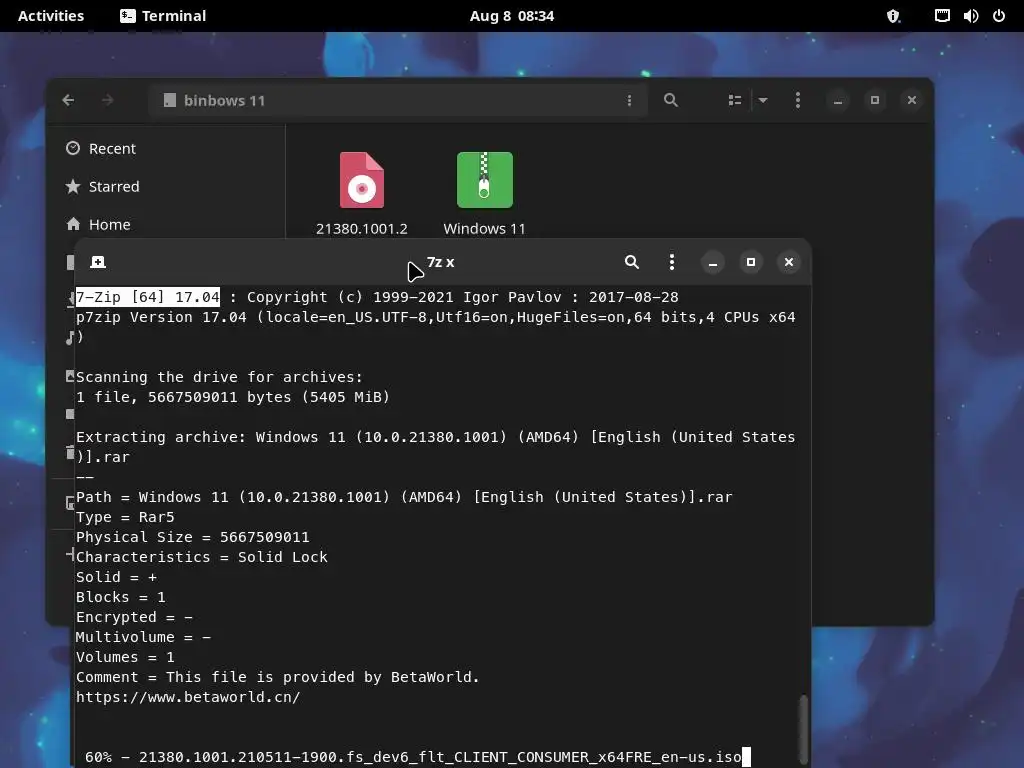1024x768 pixels.
Task: Minimize the Files window
Action: click(x=838, y=100)
